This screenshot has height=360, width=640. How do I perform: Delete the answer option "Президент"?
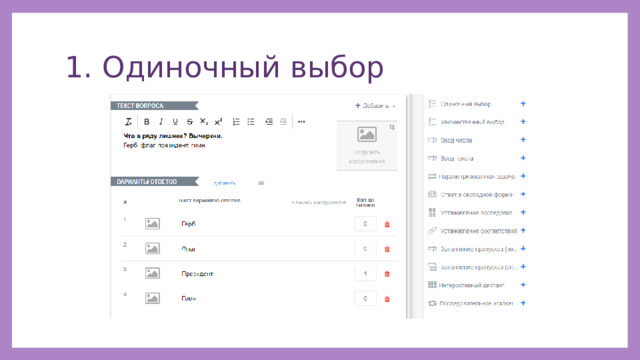point(387,274)
